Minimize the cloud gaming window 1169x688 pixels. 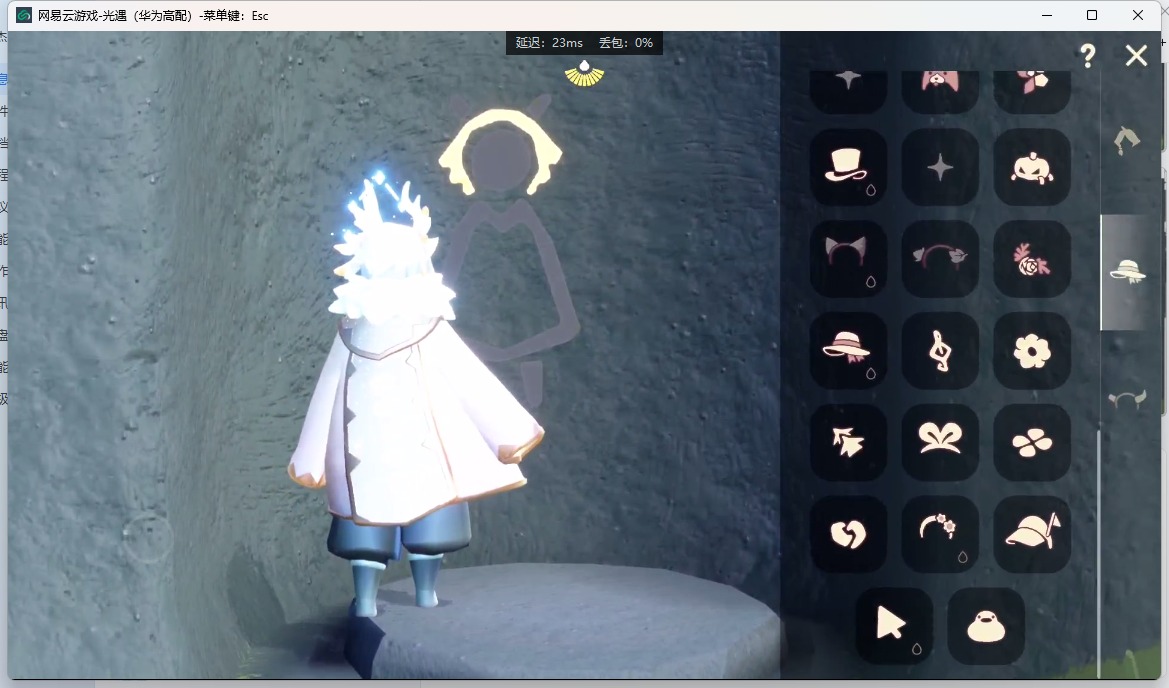[1047, 15]
